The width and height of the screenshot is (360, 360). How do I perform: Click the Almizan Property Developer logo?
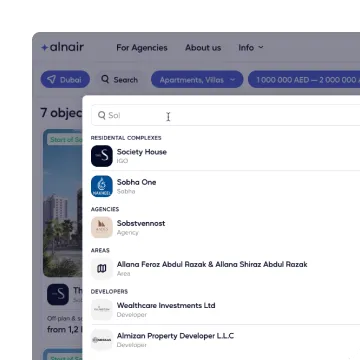pyautogui.click(x=102, y=340)
